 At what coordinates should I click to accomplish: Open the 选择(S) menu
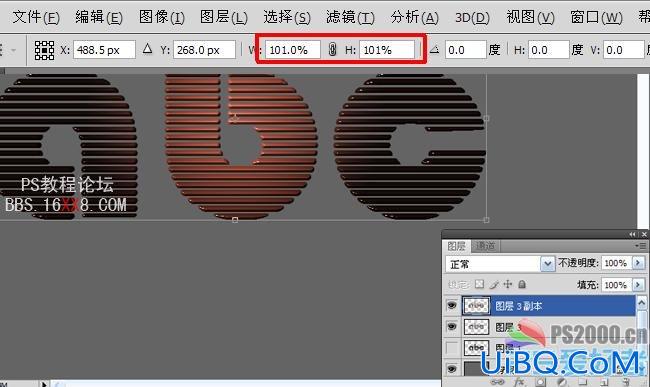287,17
